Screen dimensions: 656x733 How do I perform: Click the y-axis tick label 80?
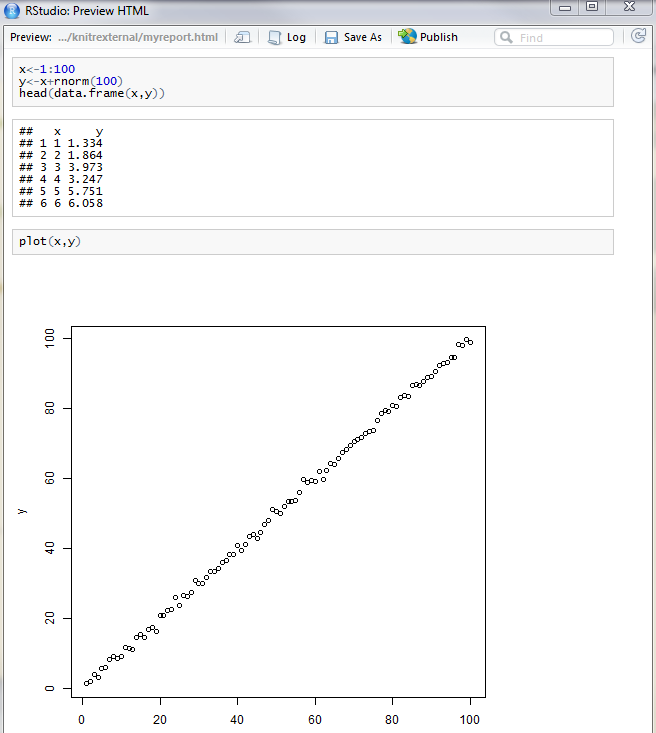point(49,409)
